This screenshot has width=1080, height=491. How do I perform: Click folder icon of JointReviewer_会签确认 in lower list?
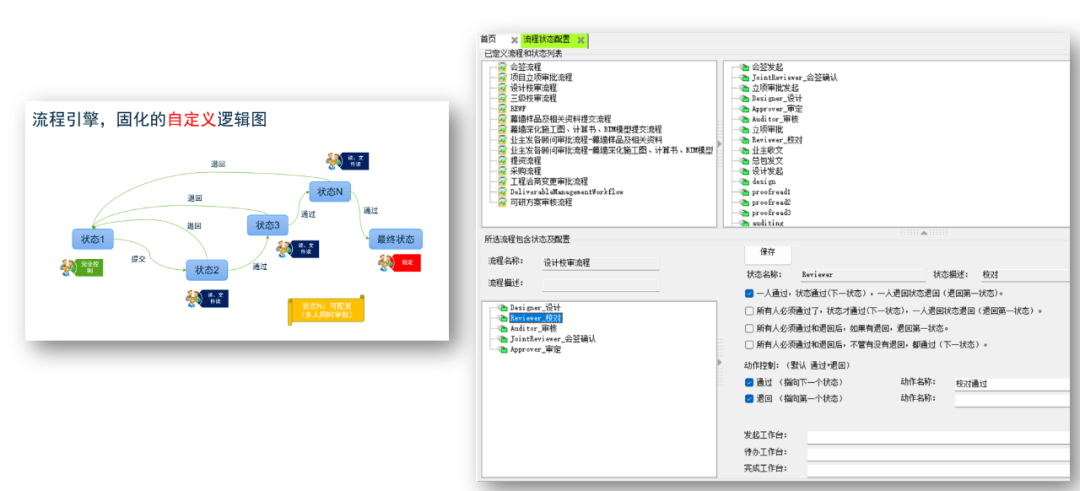pos(503,339)
